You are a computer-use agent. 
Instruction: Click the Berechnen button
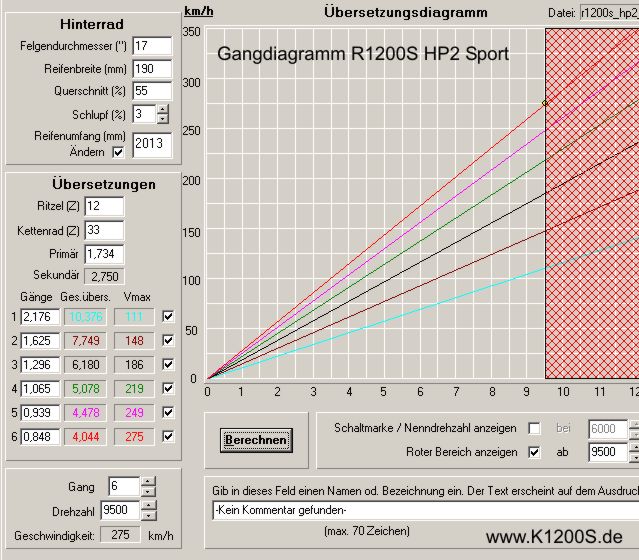click(x=256, y=440)
